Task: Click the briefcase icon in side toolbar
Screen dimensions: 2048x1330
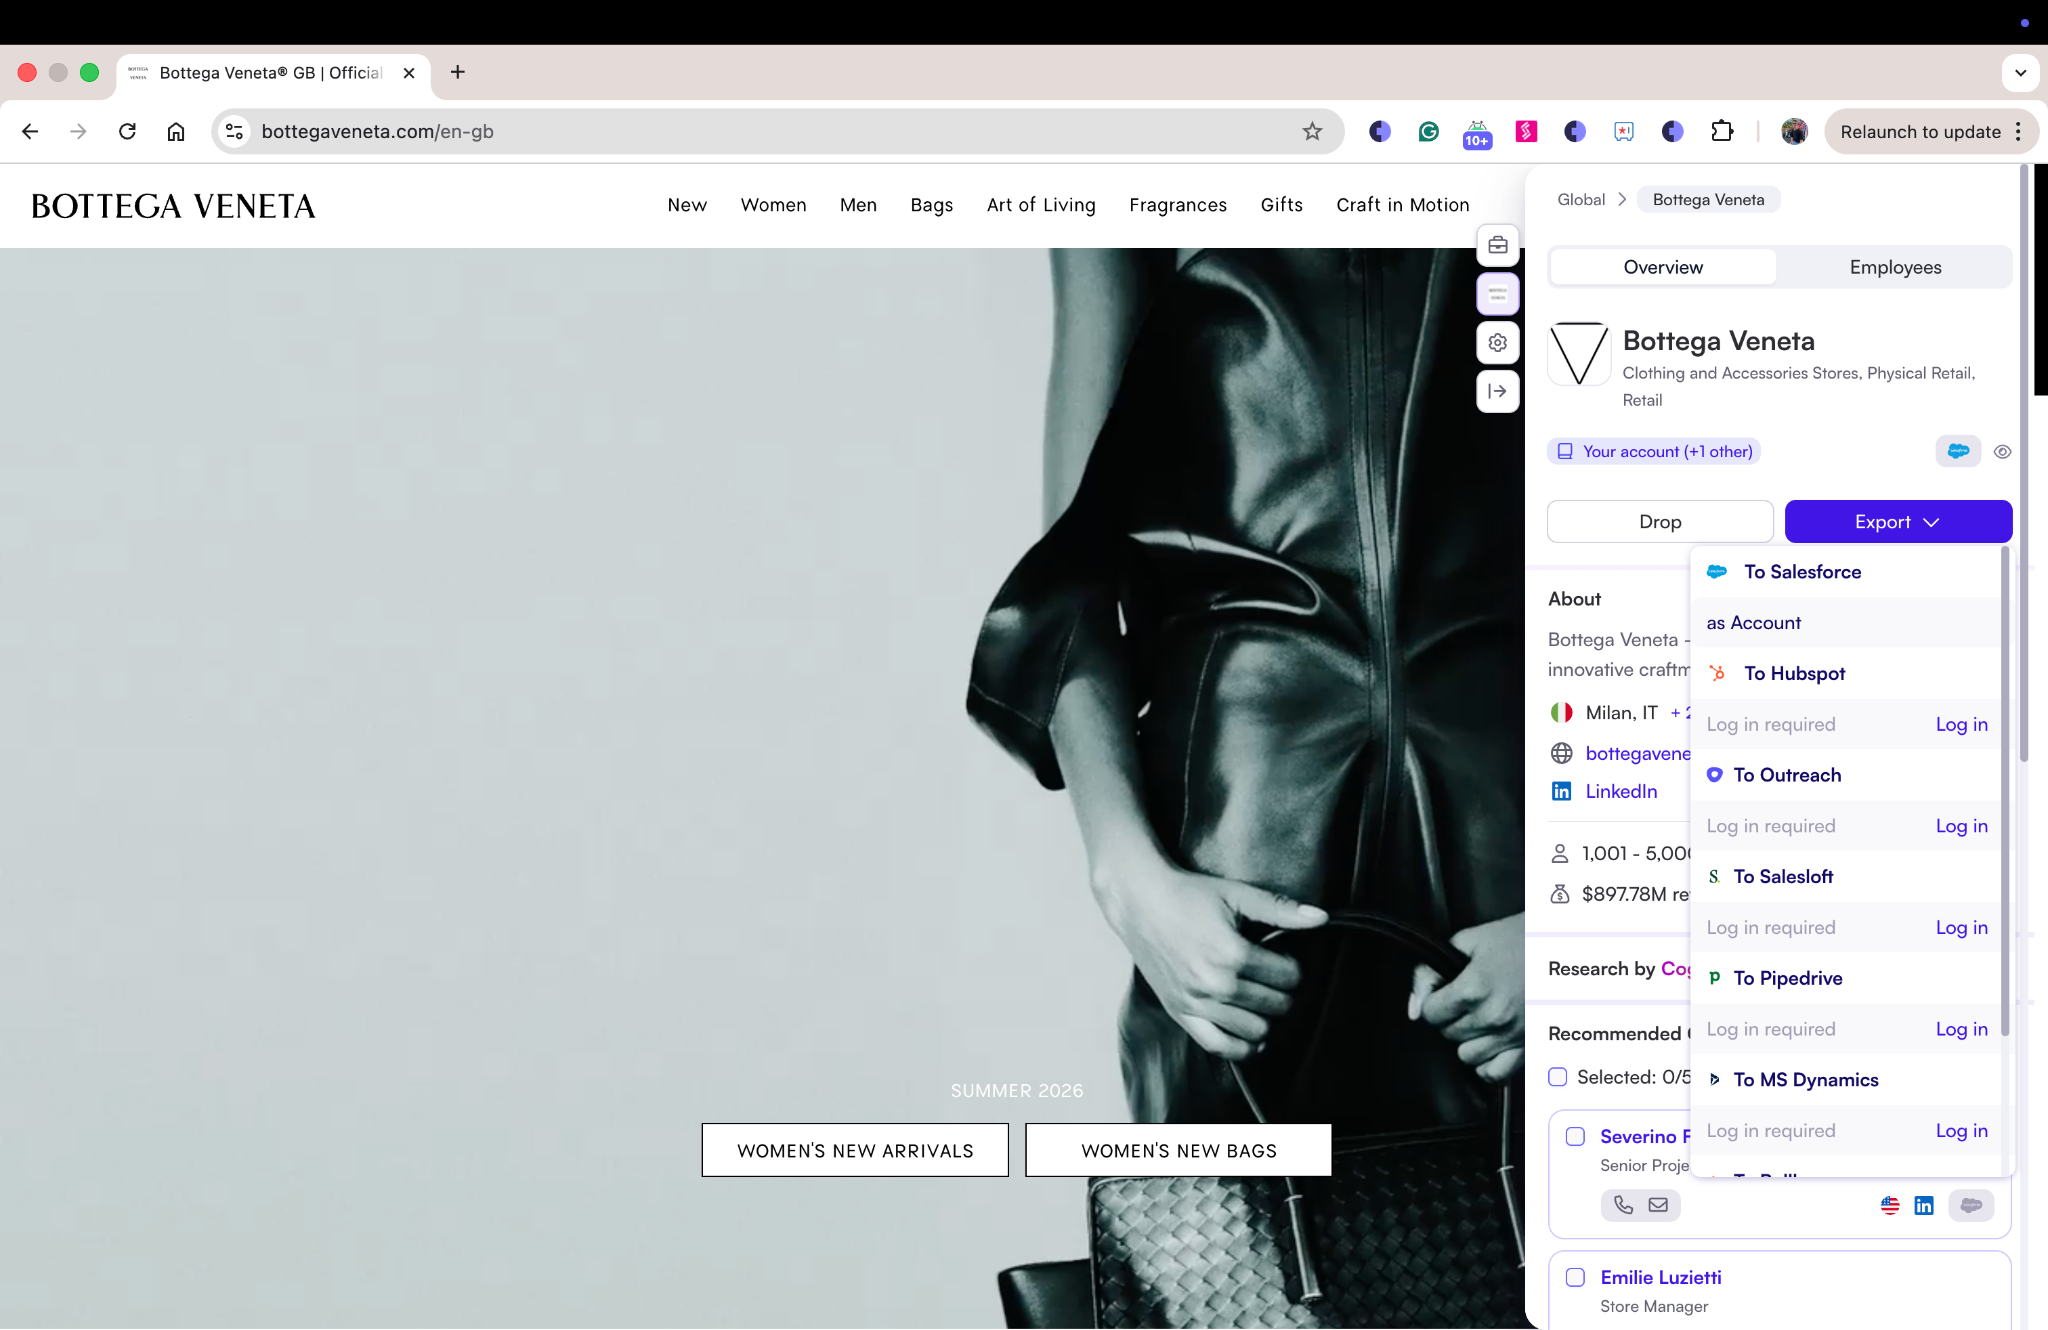Action: point(1497,245)
